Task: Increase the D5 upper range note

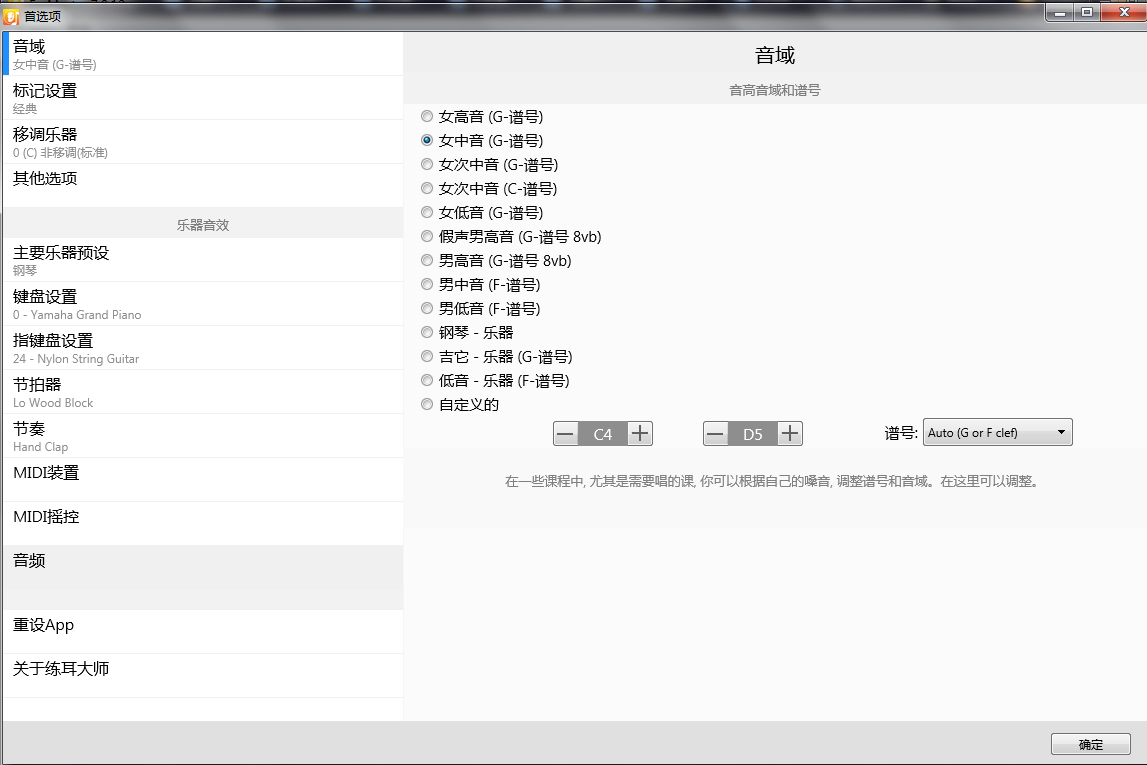Action: (790, 434)
